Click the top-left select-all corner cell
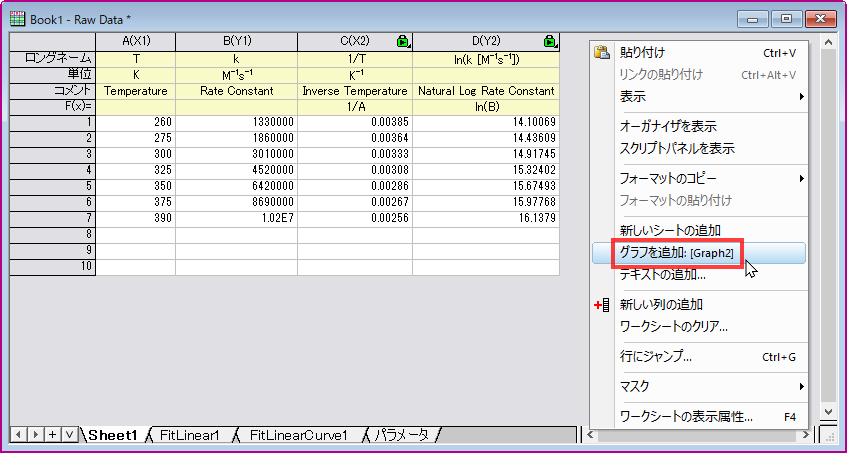847x453 pixels. click(x=53, y=41)
